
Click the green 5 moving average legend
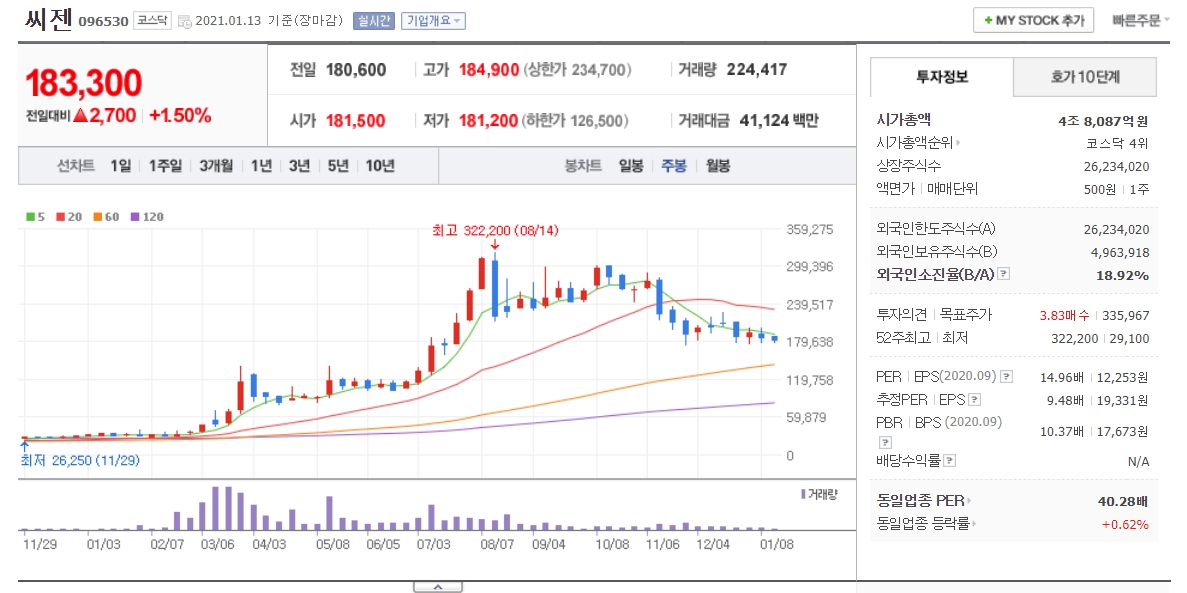click(x=35, y=217)
